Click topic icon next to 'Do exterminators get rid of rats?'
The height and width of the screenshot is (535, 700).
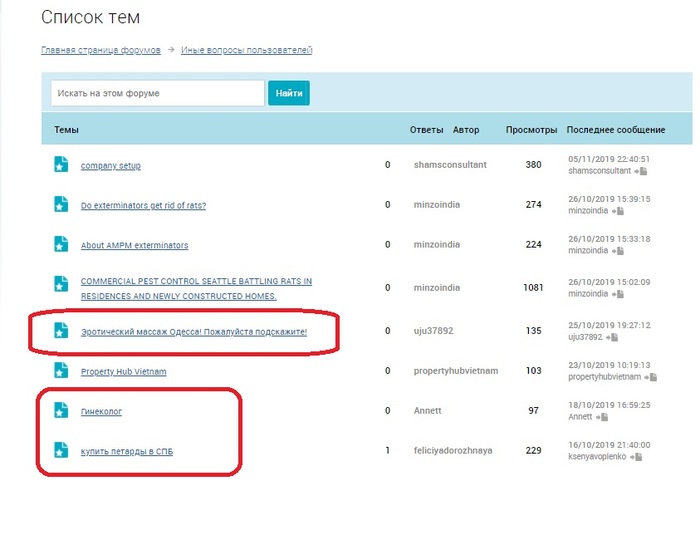pyautogui.click(x=61, y=204)
